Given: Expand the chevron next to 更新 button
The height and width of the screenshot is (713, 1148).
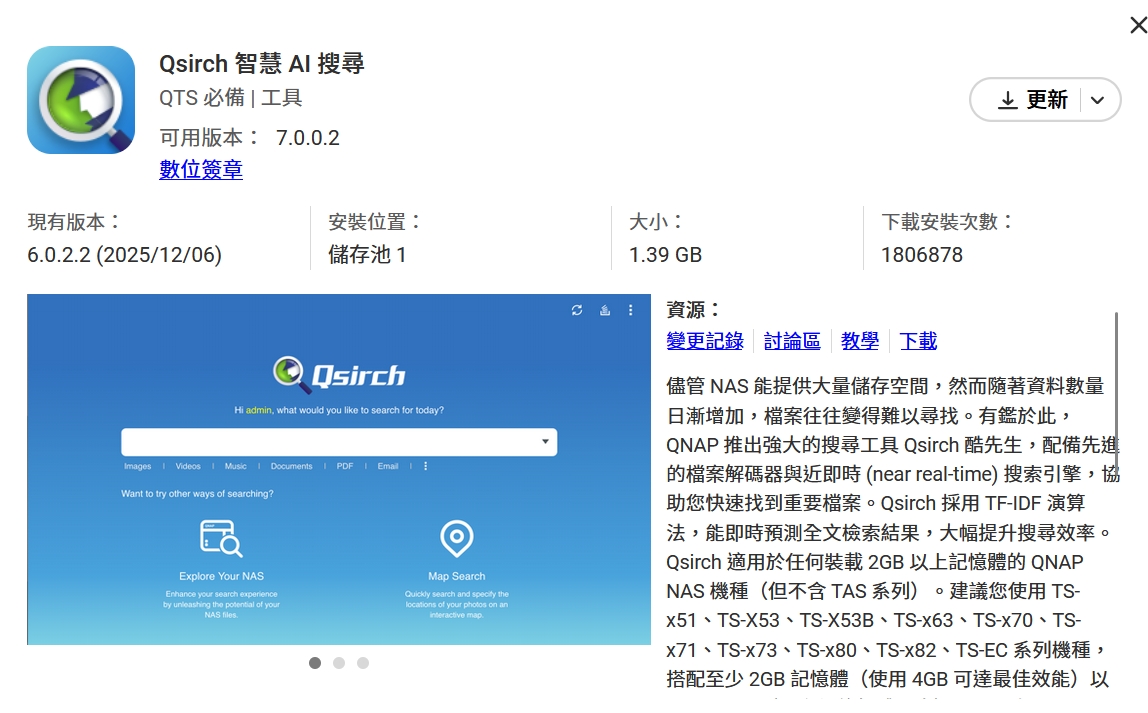Looking at the screenshot, I should pyautogui.click(x=1097, y=100).
